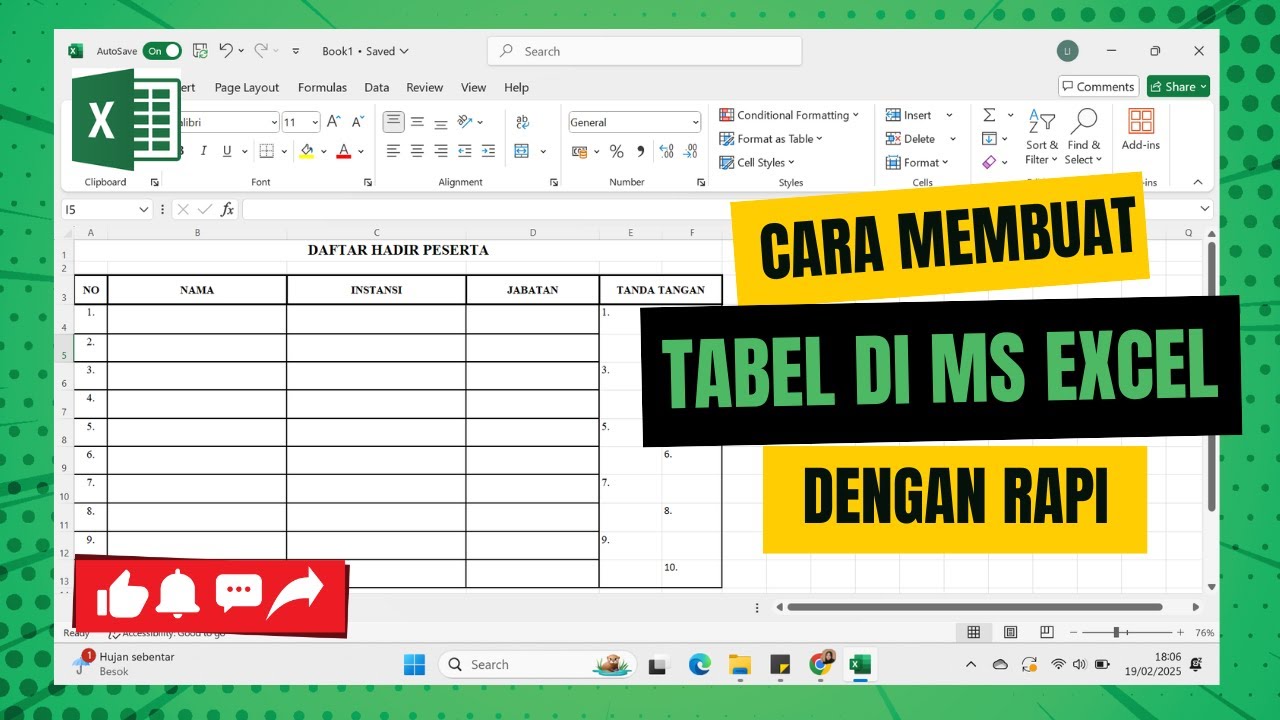Switch to Page Break Preview in status bar
1280x720 pixels.
click(1046, 632)
